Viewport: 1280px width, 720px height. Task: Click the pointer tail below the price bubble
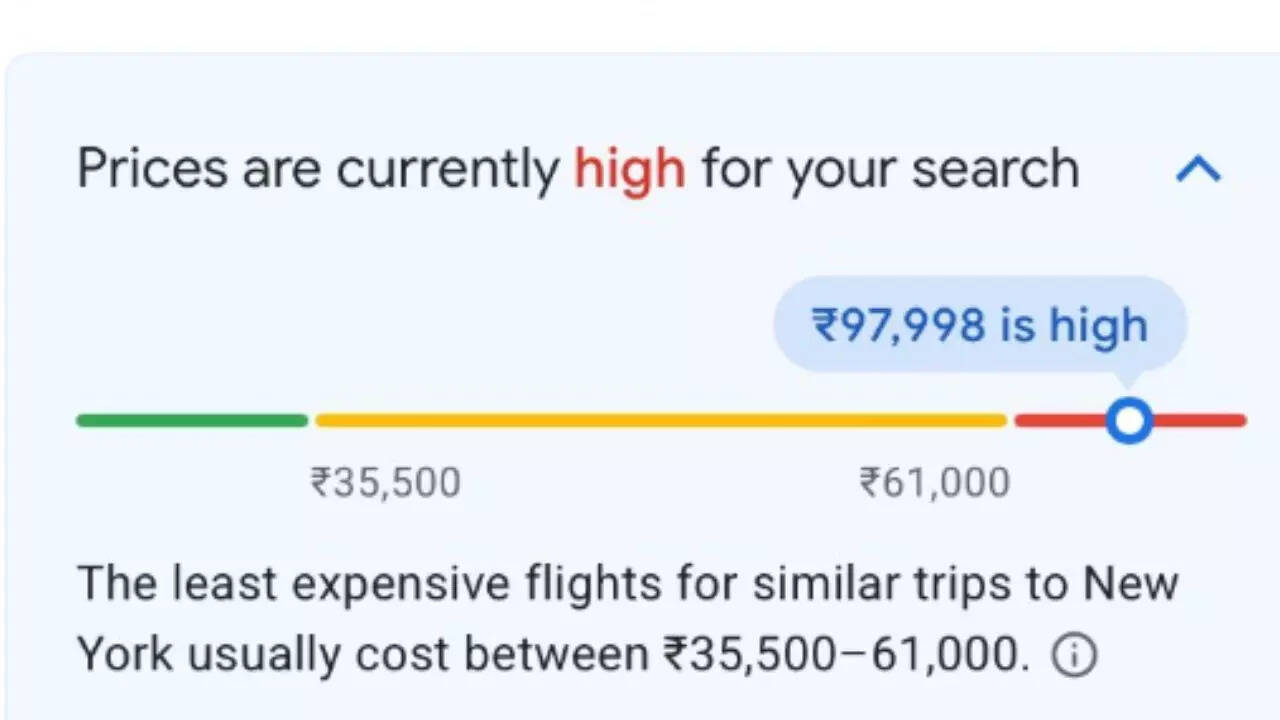[x=1129, y=381]
